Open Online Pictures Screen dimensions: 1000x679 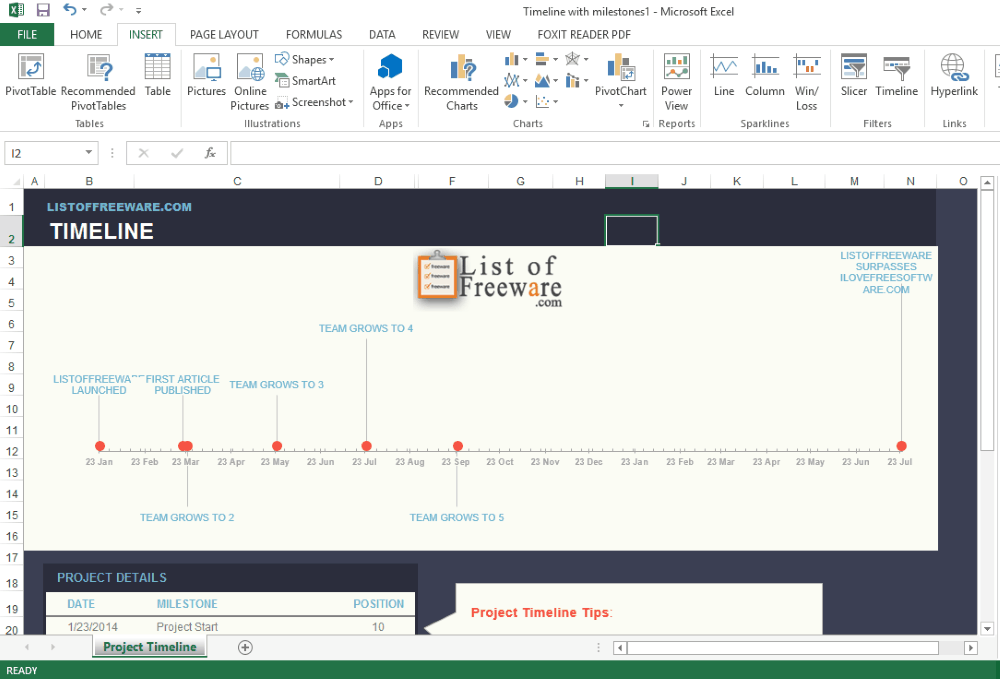pyautogui.click(x=250, y=82)
